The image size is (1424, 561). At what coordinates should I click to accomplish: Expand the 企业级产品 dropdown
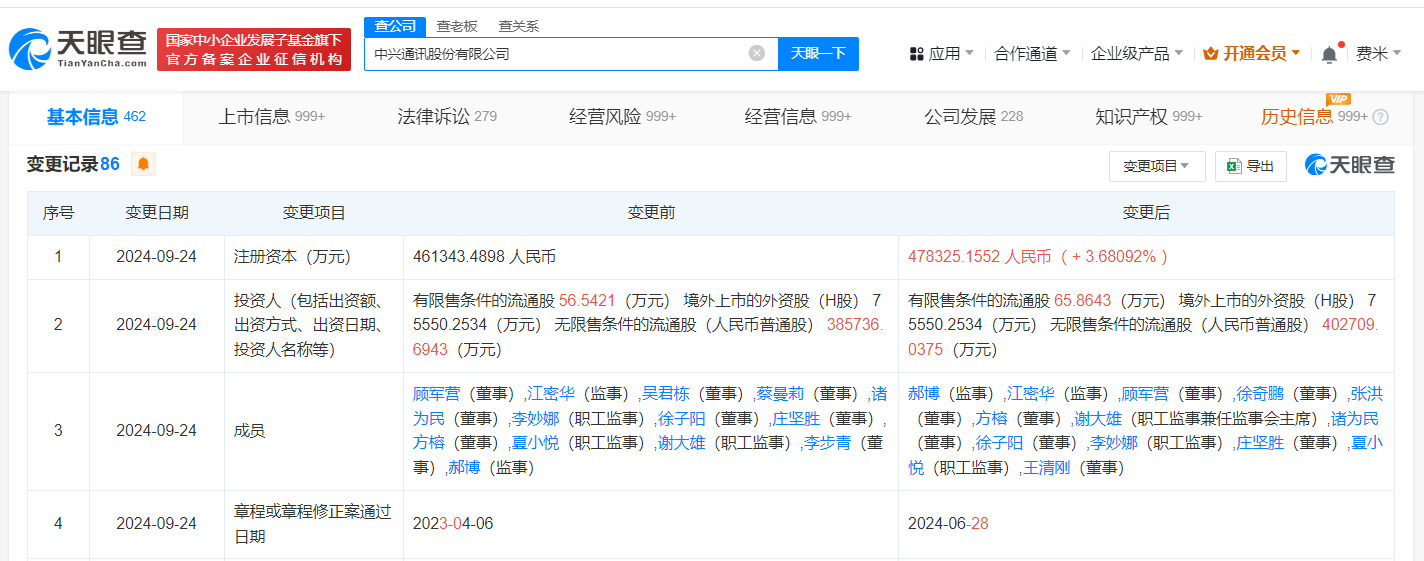click(x=1137, y=54)
